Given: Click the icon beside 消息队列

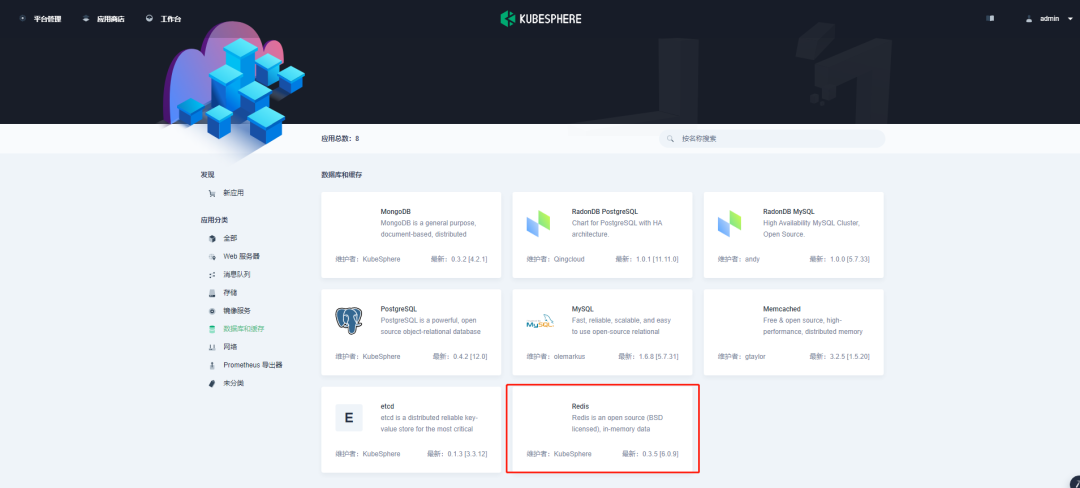Looking at the screenshot, I should tap(212, 275).
